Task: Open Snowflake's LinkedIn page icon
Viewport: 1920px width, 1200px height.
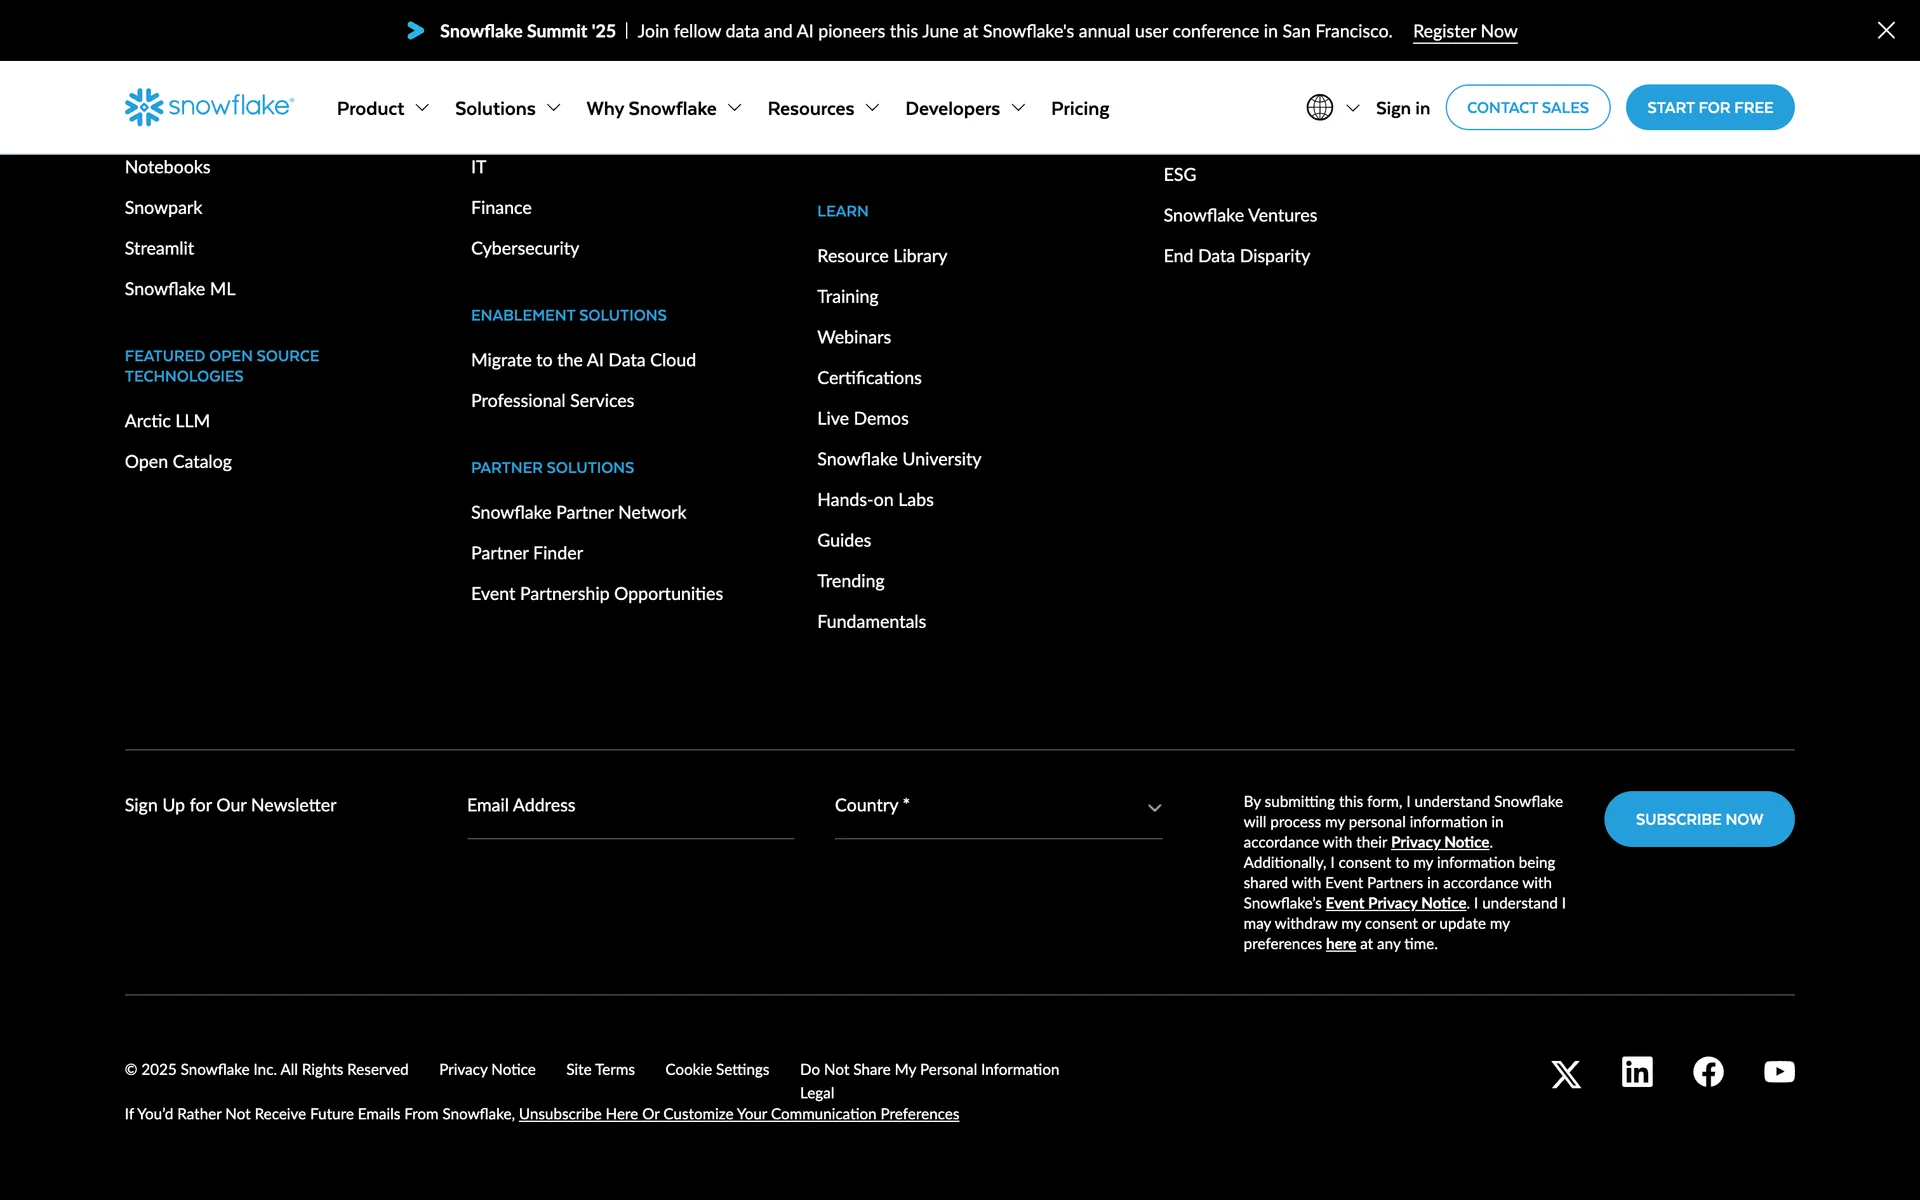Action: click(x=1637, y=1072)
